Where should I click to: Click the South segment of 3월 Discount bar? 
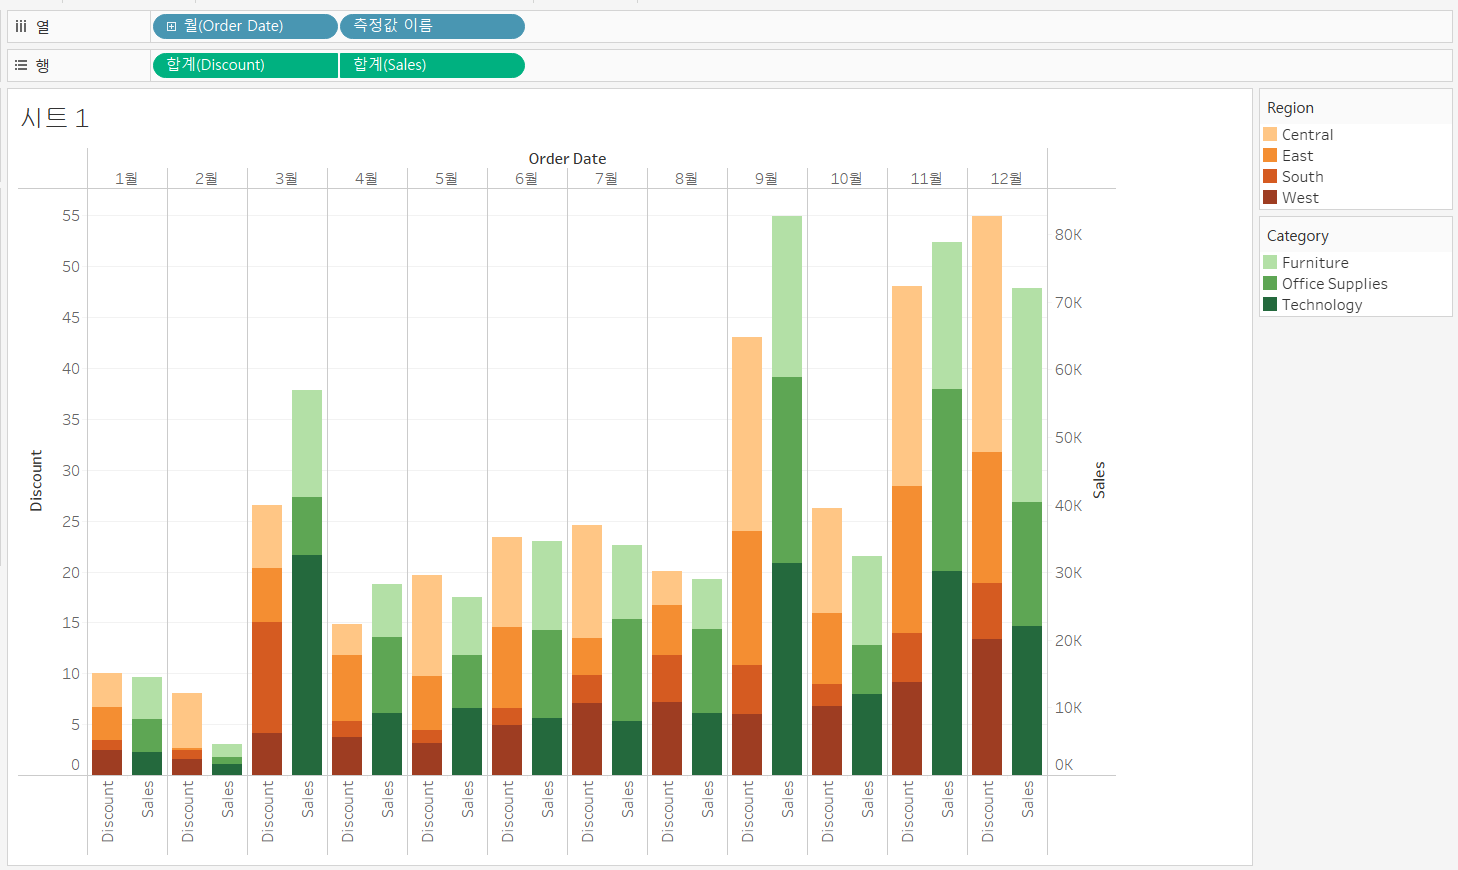tap(267, 677)
